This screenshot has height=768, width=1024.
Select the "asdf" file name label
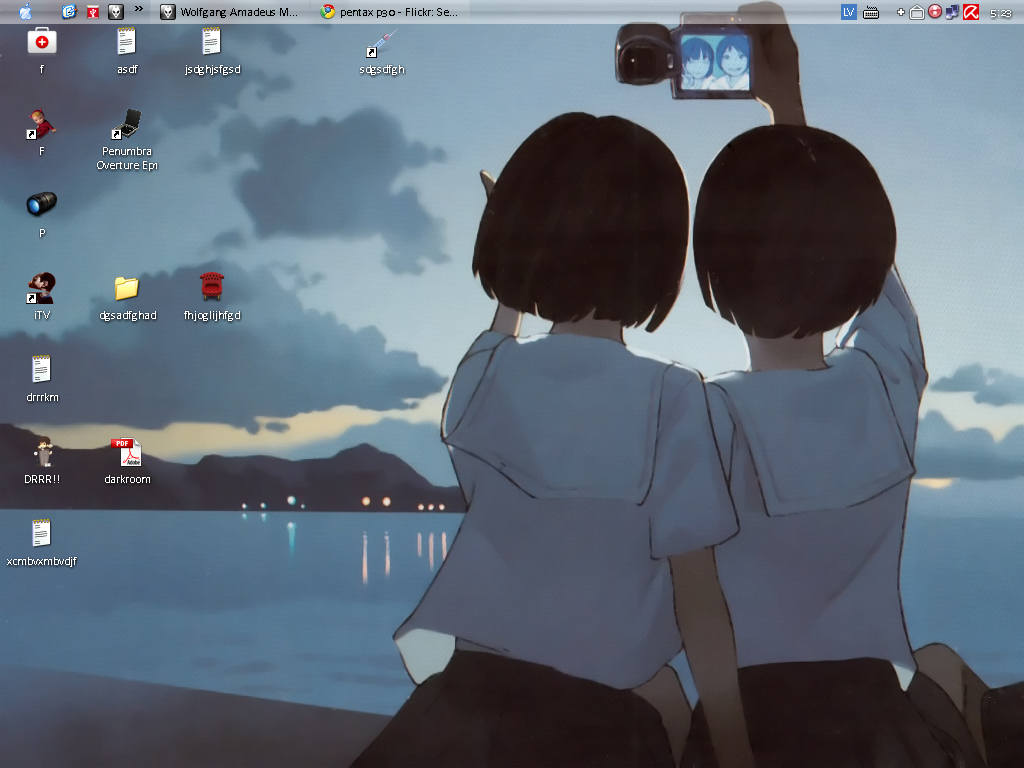click(x=127, y=69)
